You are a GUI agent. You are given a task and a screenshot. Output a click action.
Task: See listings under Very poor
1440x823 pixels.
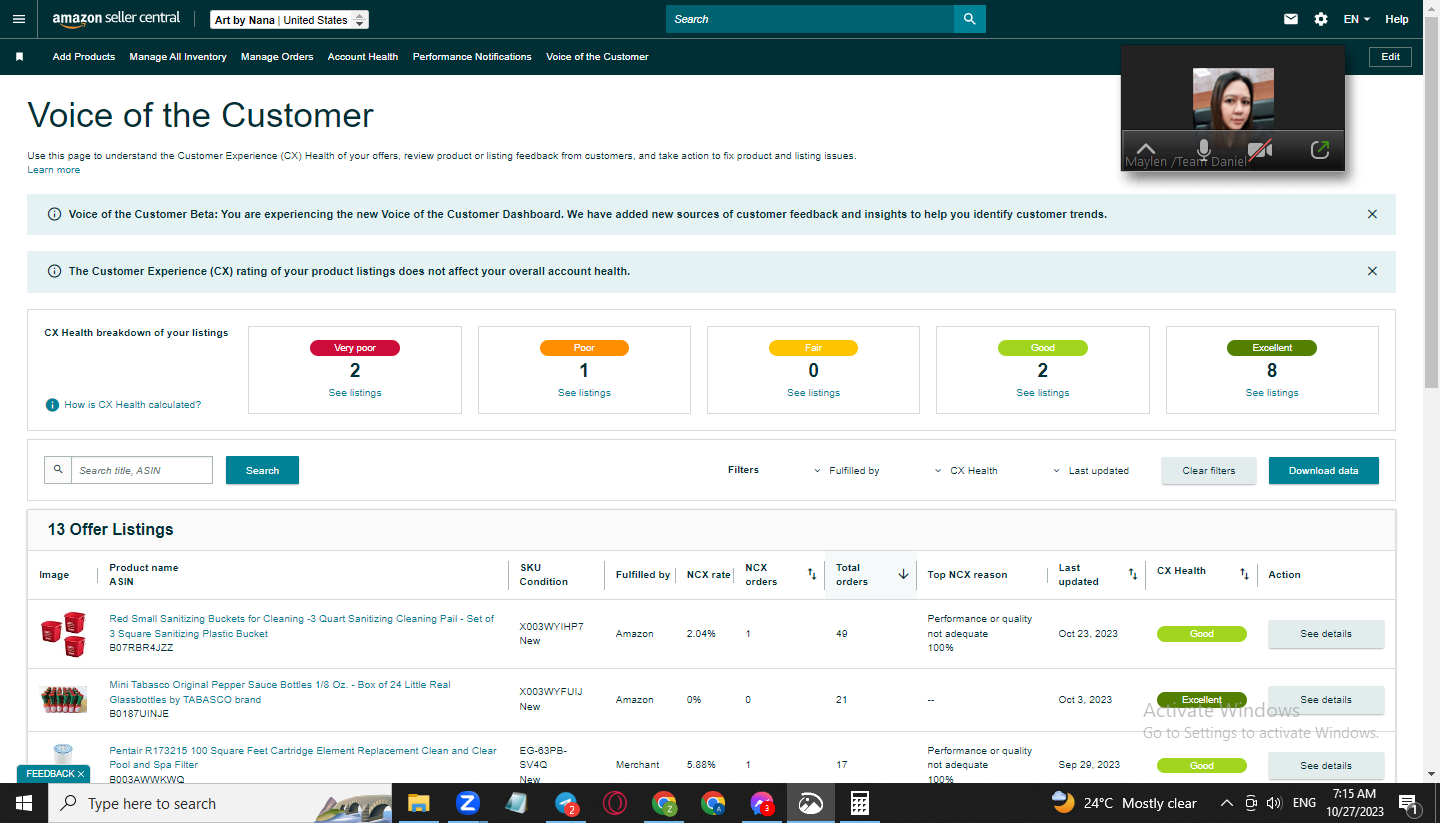pyautogui.click(x=355, y=393)
